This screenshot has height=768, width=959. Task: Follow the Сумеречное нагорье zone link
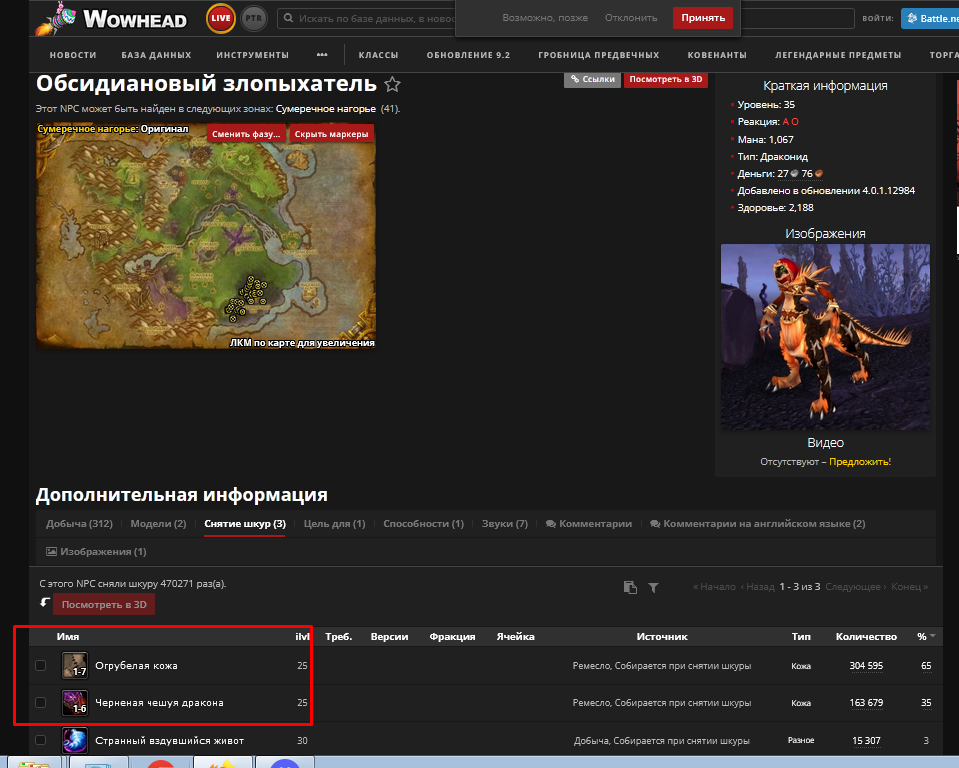coord(326,108)
